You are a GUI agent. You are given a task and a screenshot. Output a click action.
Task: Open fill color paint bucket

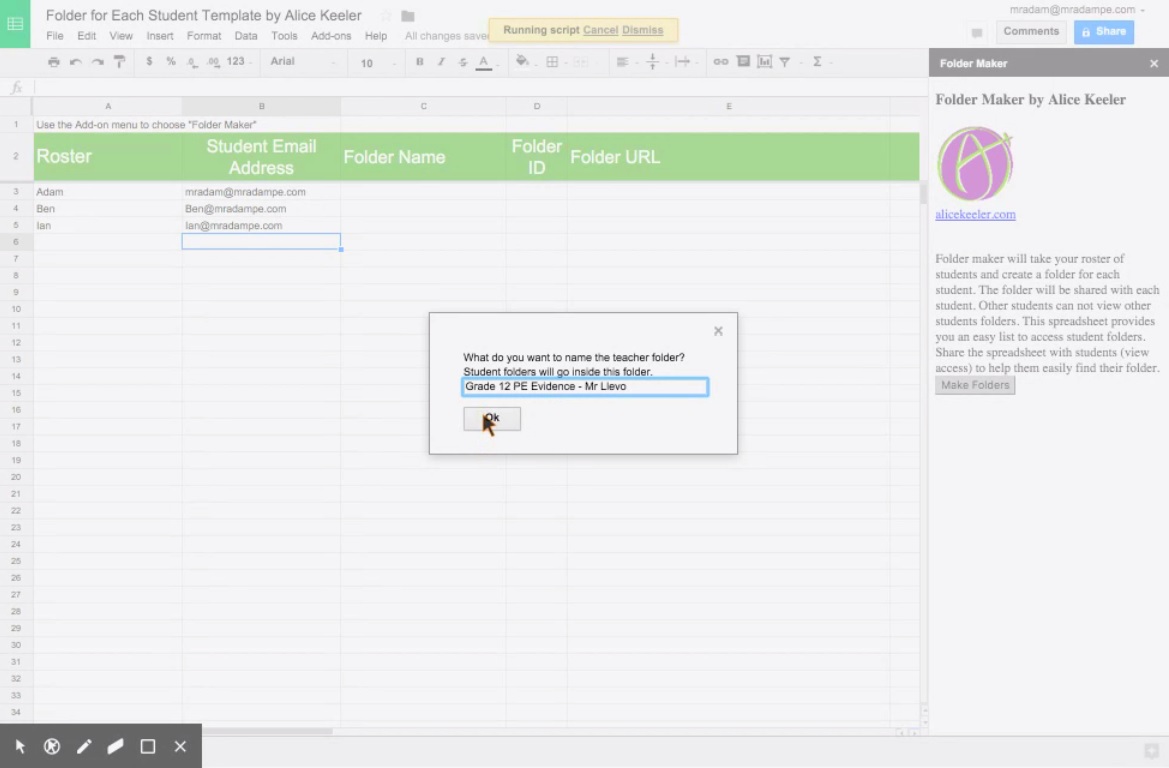(x=523, y=62)
